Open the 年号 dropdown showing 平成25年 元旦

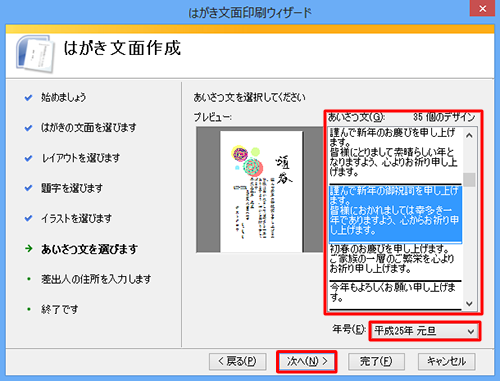425,331
